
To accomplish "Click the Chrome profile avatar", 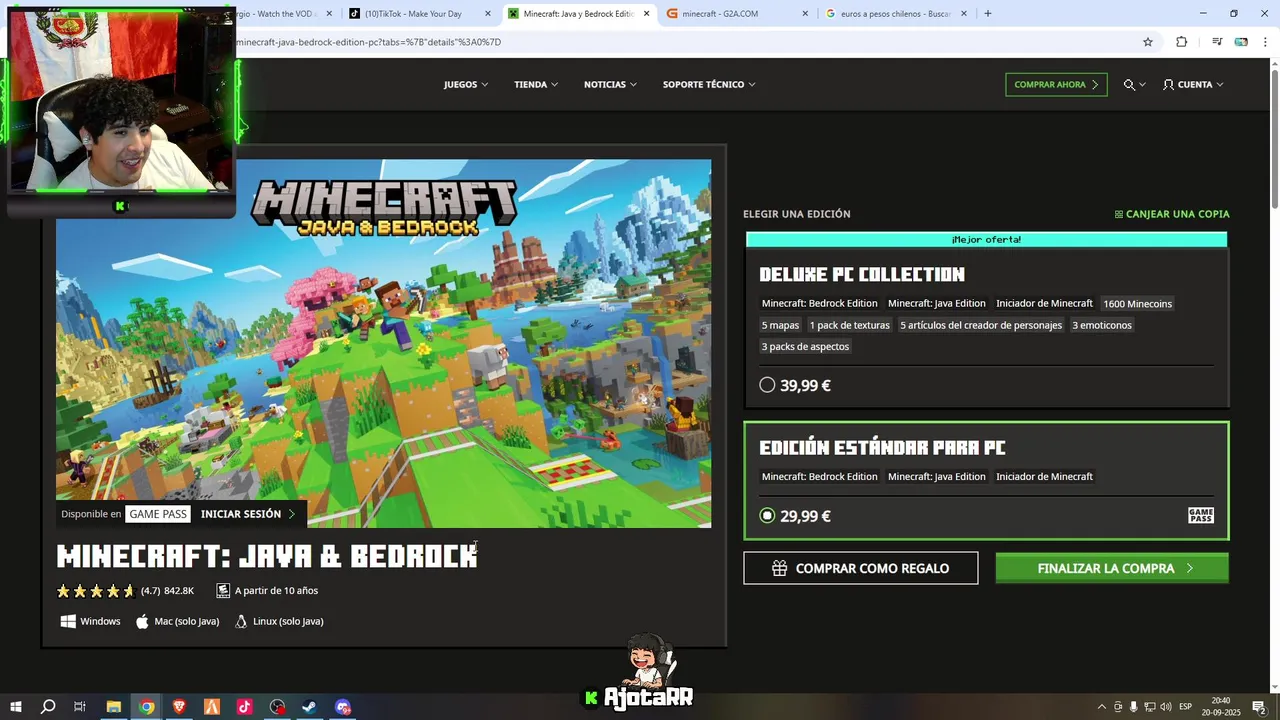I will click(1241, 42).
